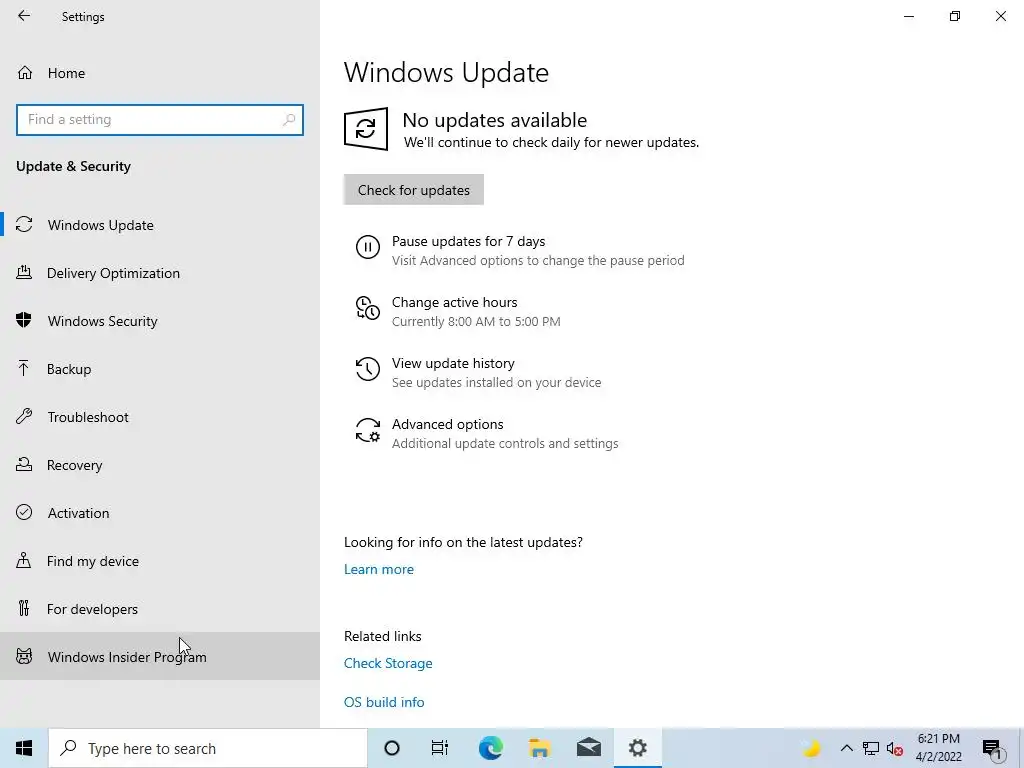The width and height of the screenshot is (1024, 768).
Task: Click the Windows Update sync icon in sidebar
Action: [x=24, y=225]
